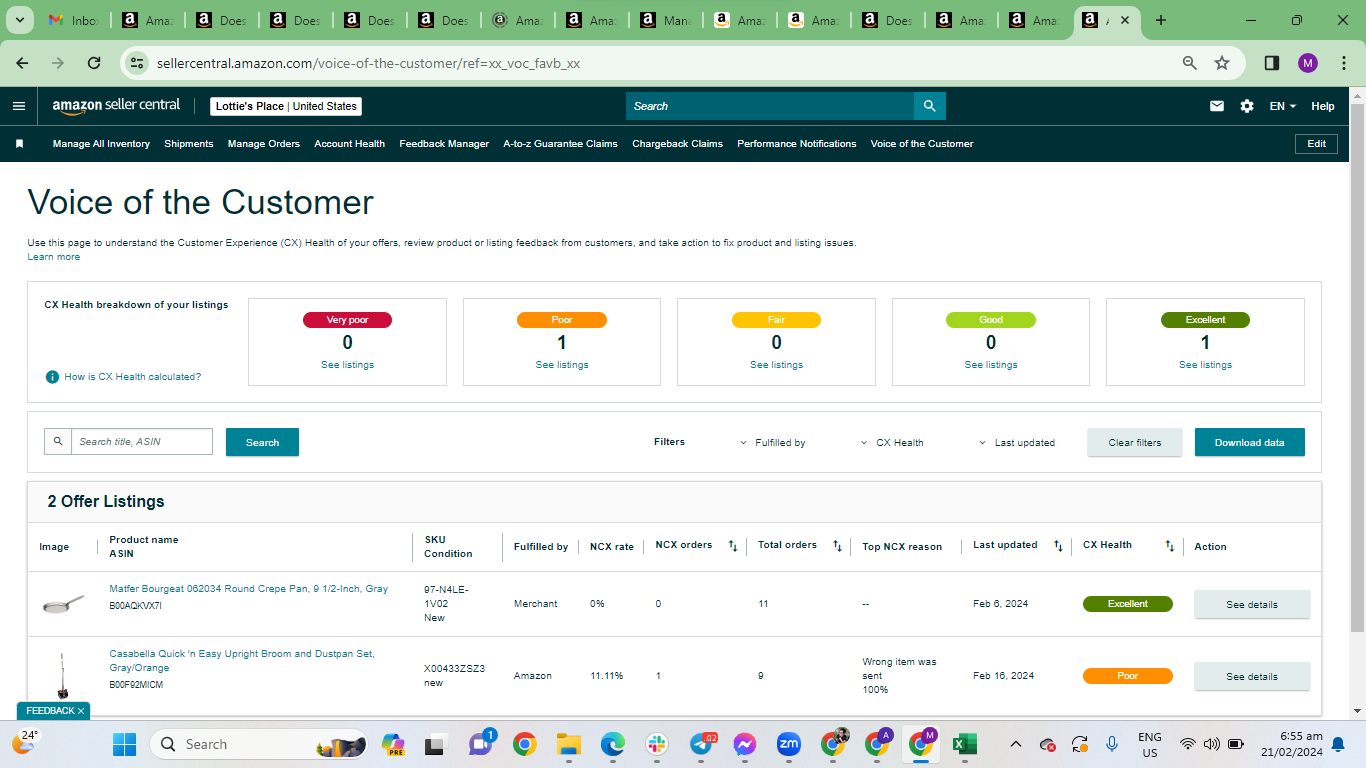Viewport: 1366px width, 768px height.
Task: Follow the Learn more link
Action: click(54, 257)
